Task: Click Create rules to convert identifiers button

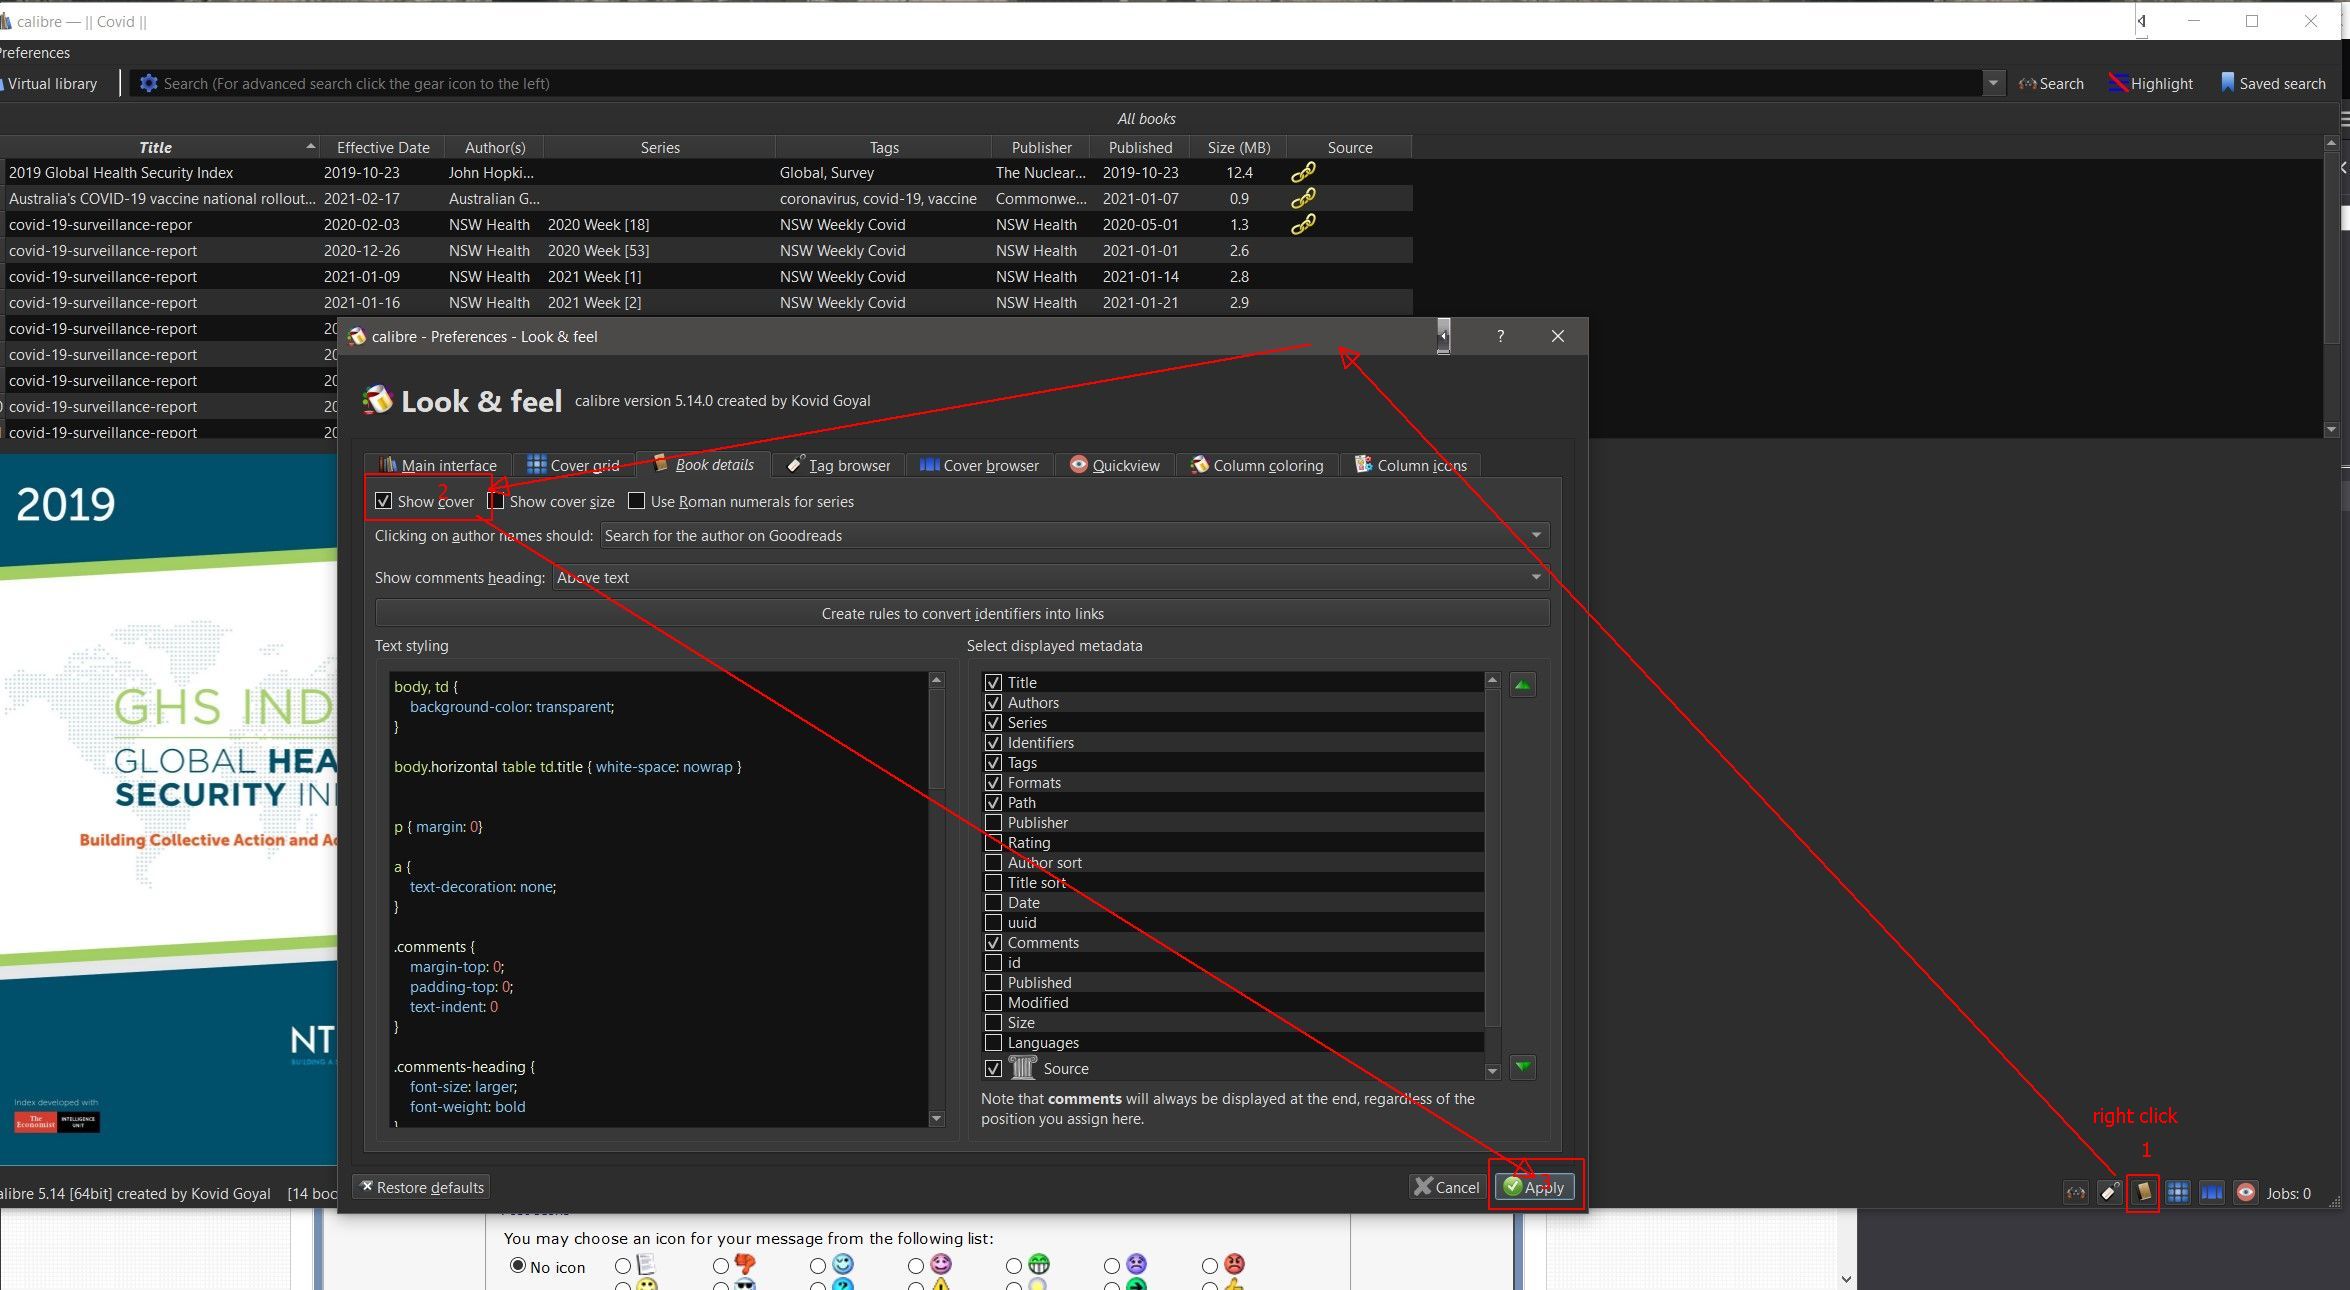Action: tap(962, 614)
